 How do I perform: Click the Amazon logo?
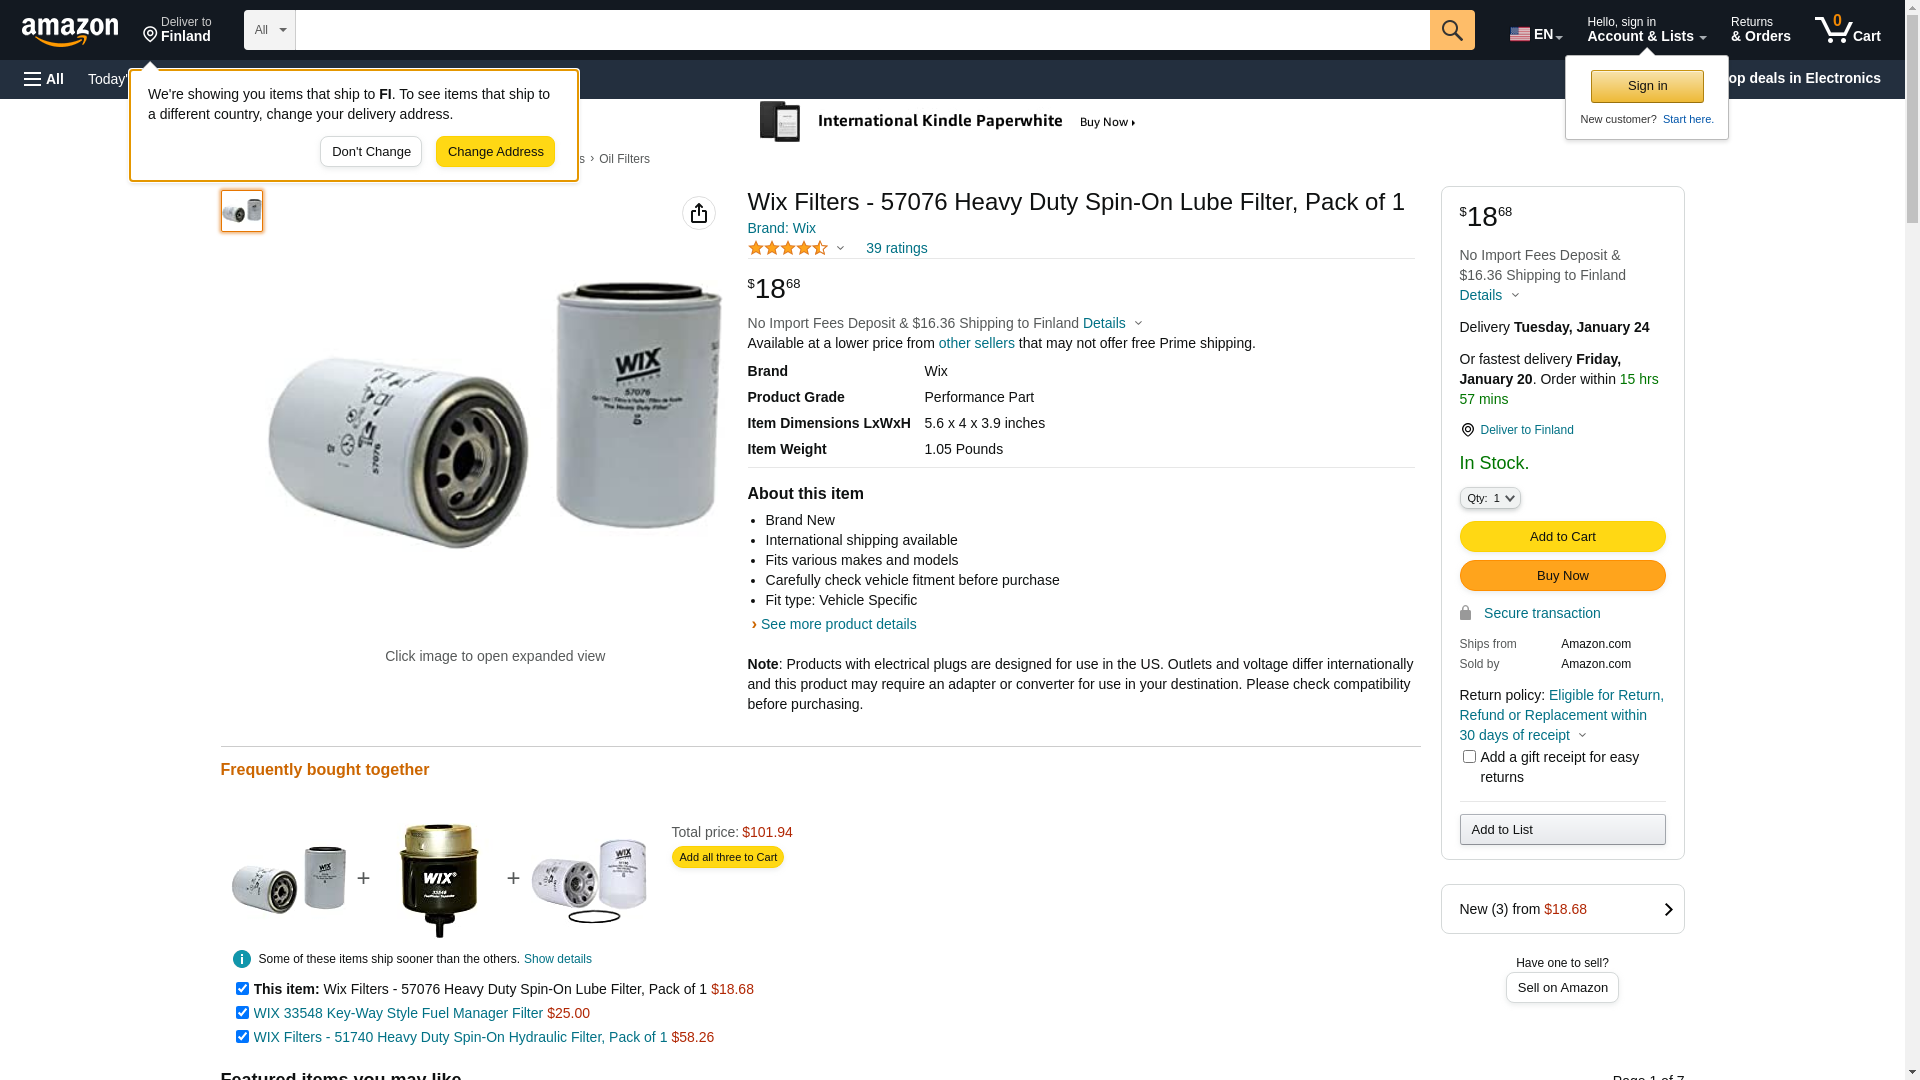(x=70, y=32)
